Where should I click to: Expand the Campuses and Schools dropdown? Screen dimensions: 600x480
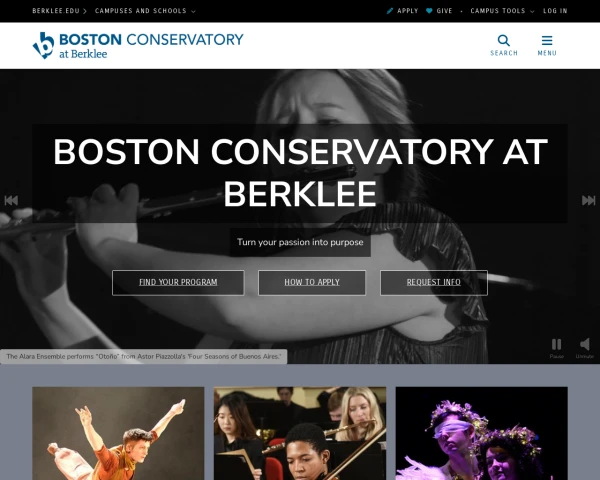point(145,11)
